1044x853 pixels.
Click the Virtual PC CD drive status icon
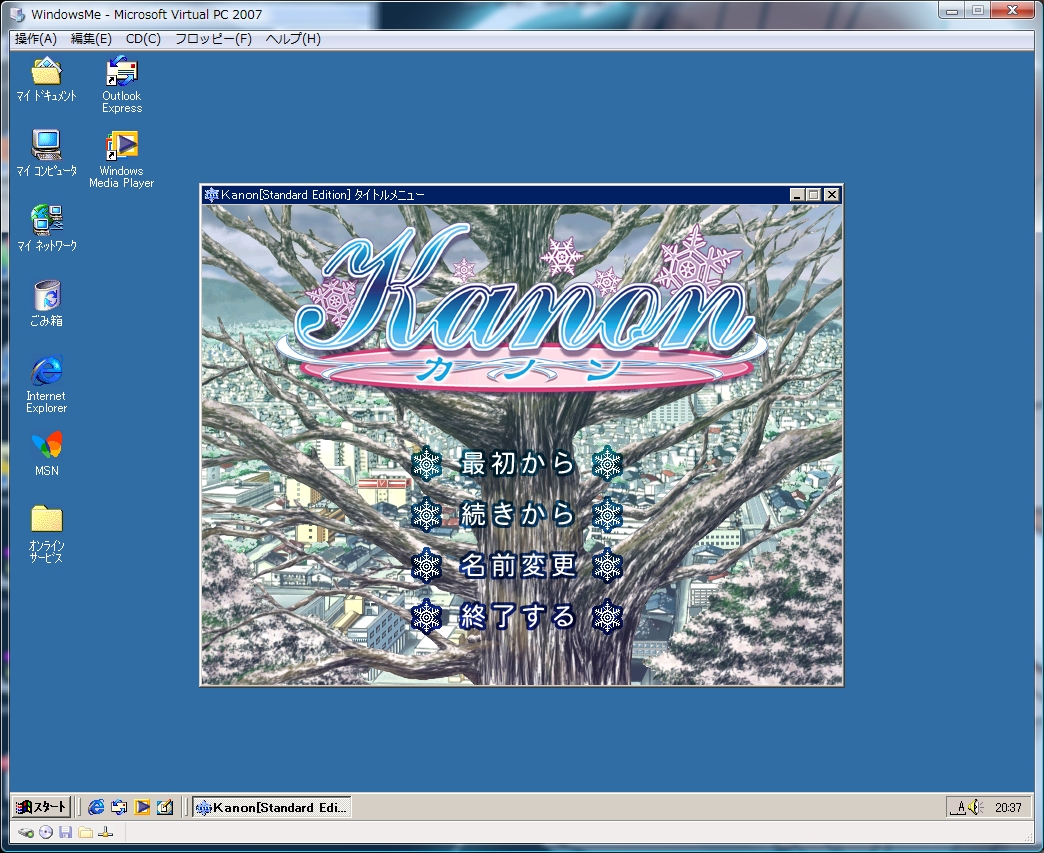[x=46, y=832]
